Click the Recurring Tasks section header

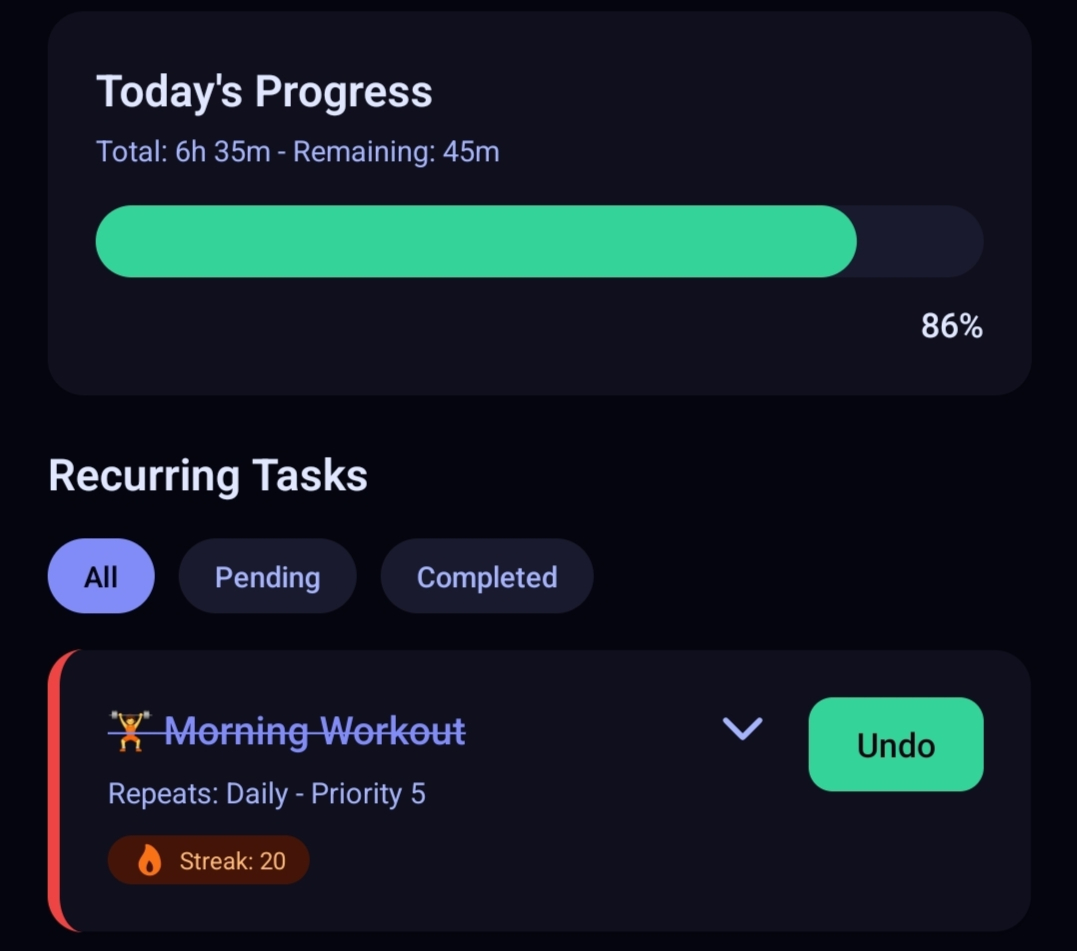pos(208,476)
